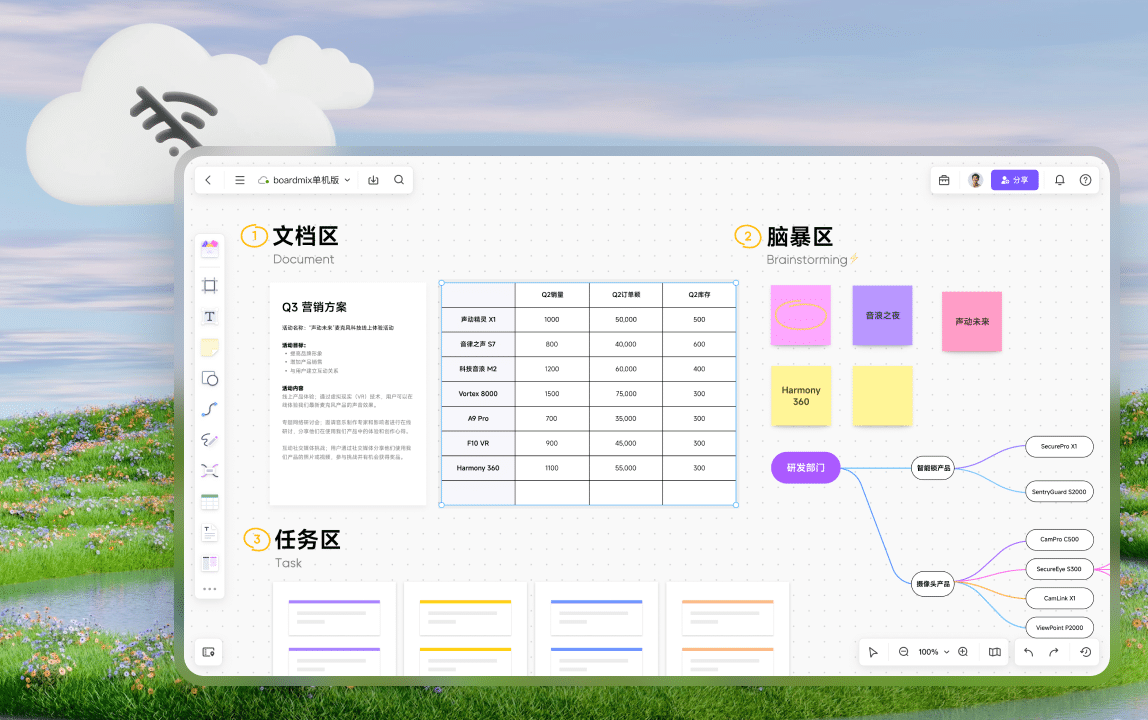Select the Connector line tool
The image size is (1148, 720).
209,409
